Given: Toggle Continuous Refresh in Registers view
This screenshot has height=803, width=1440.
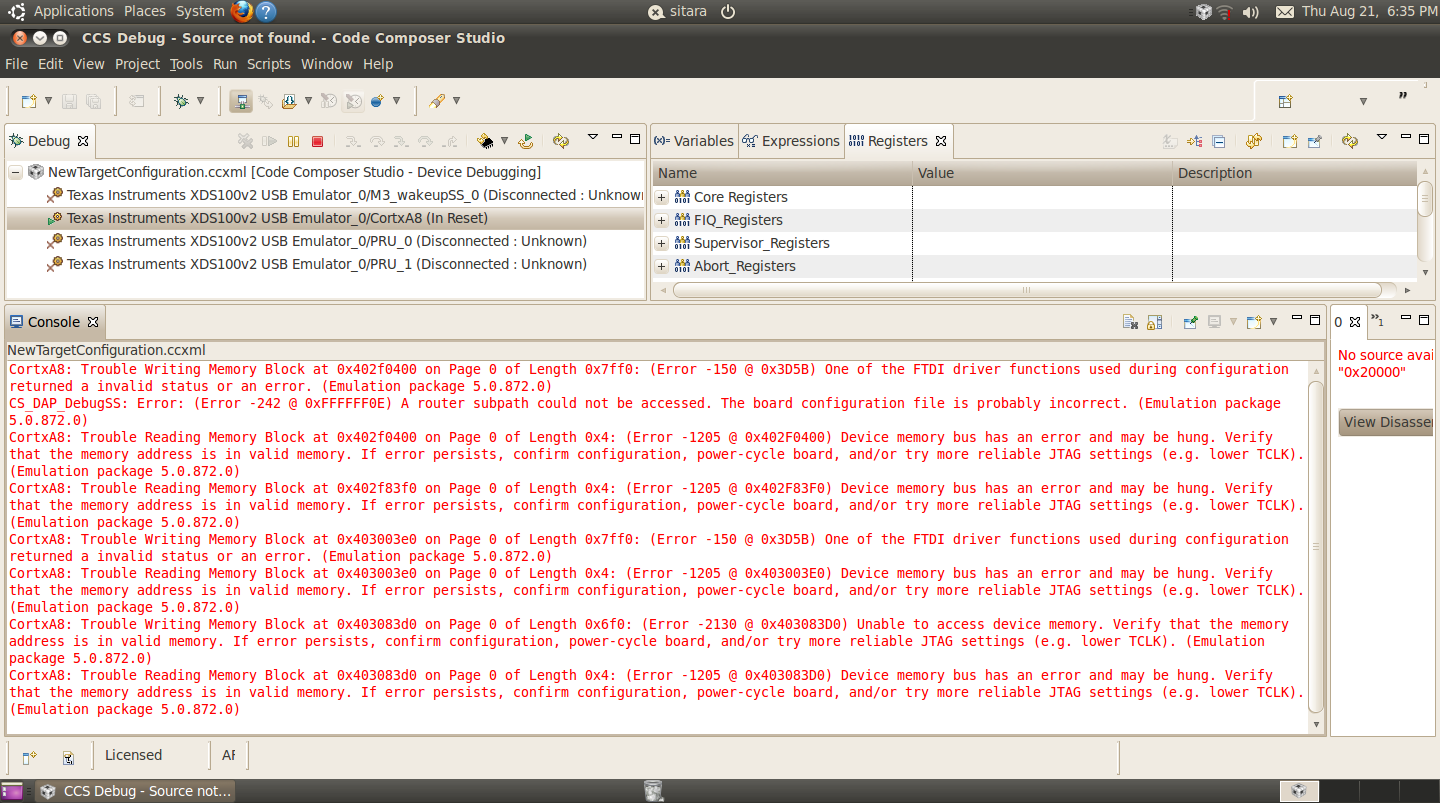Looking at the screenshot, I should (x=1254, y=142).
